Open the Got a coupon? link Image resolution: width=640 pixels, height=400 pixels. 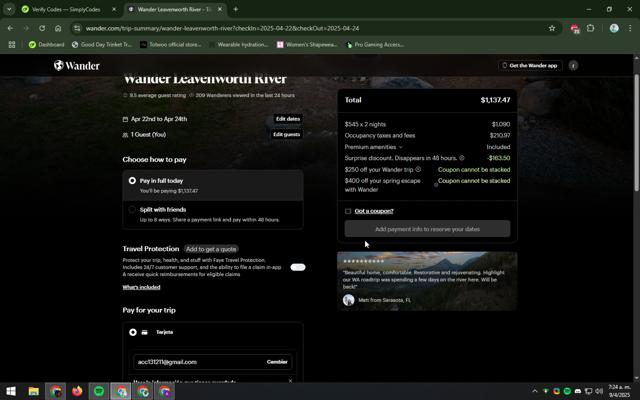coord(374,211)
